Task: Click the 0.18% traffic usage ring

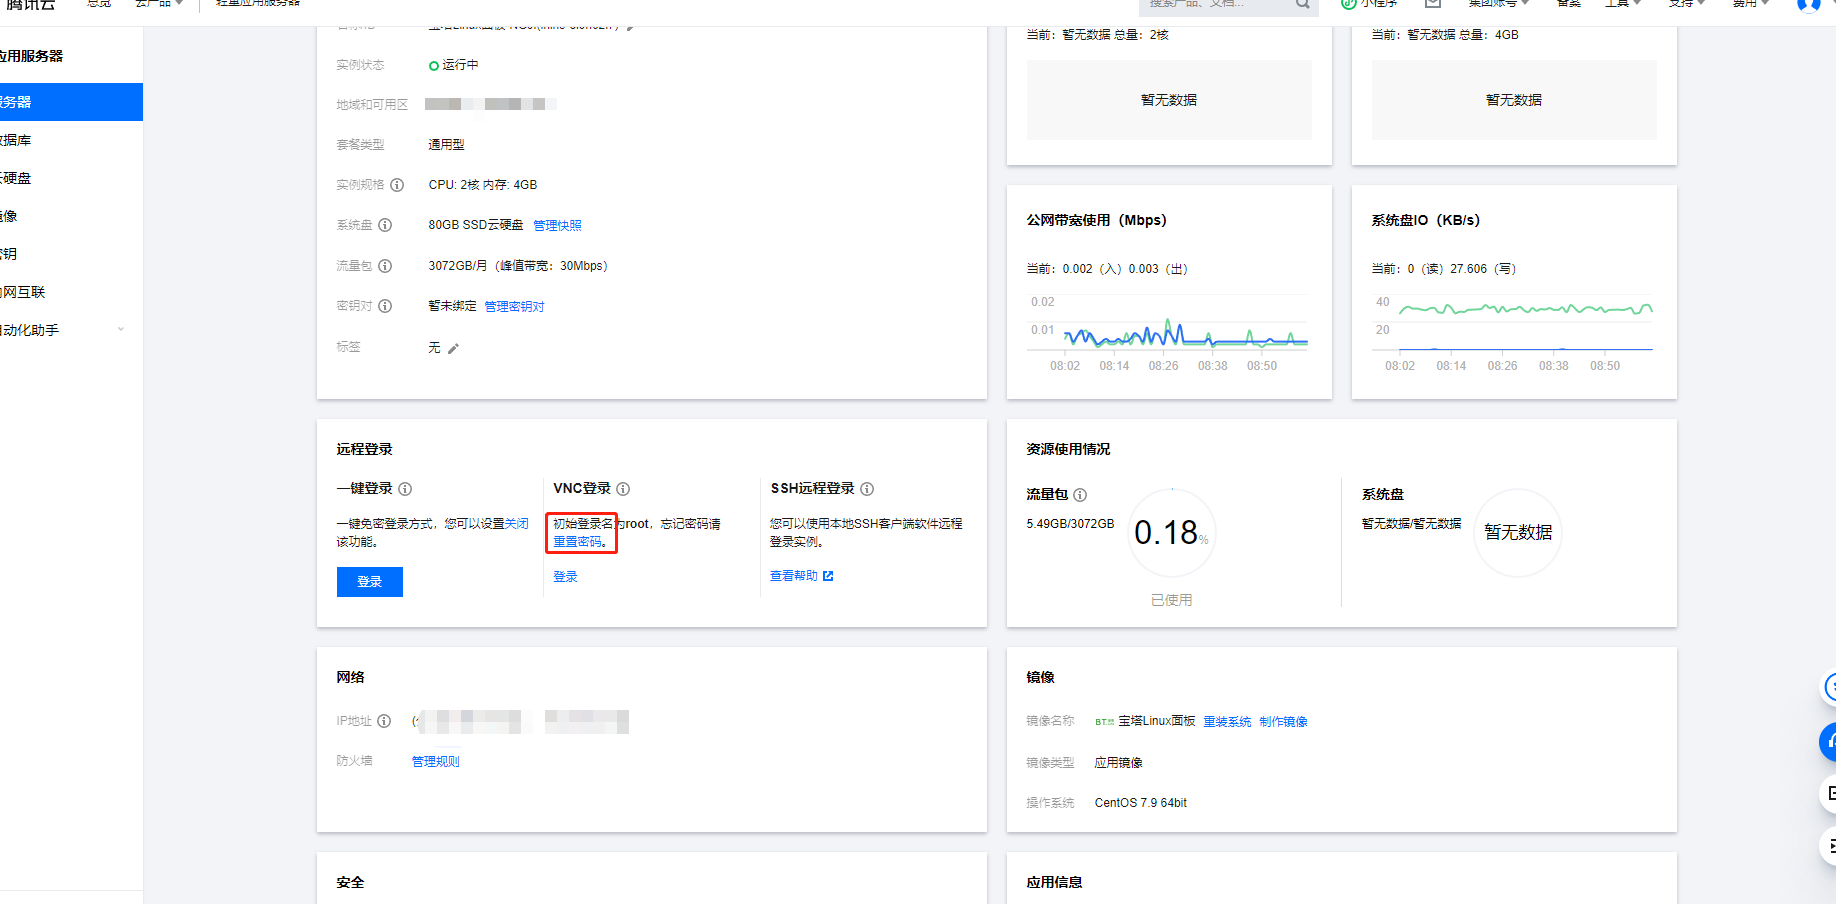Action: 1171,533
